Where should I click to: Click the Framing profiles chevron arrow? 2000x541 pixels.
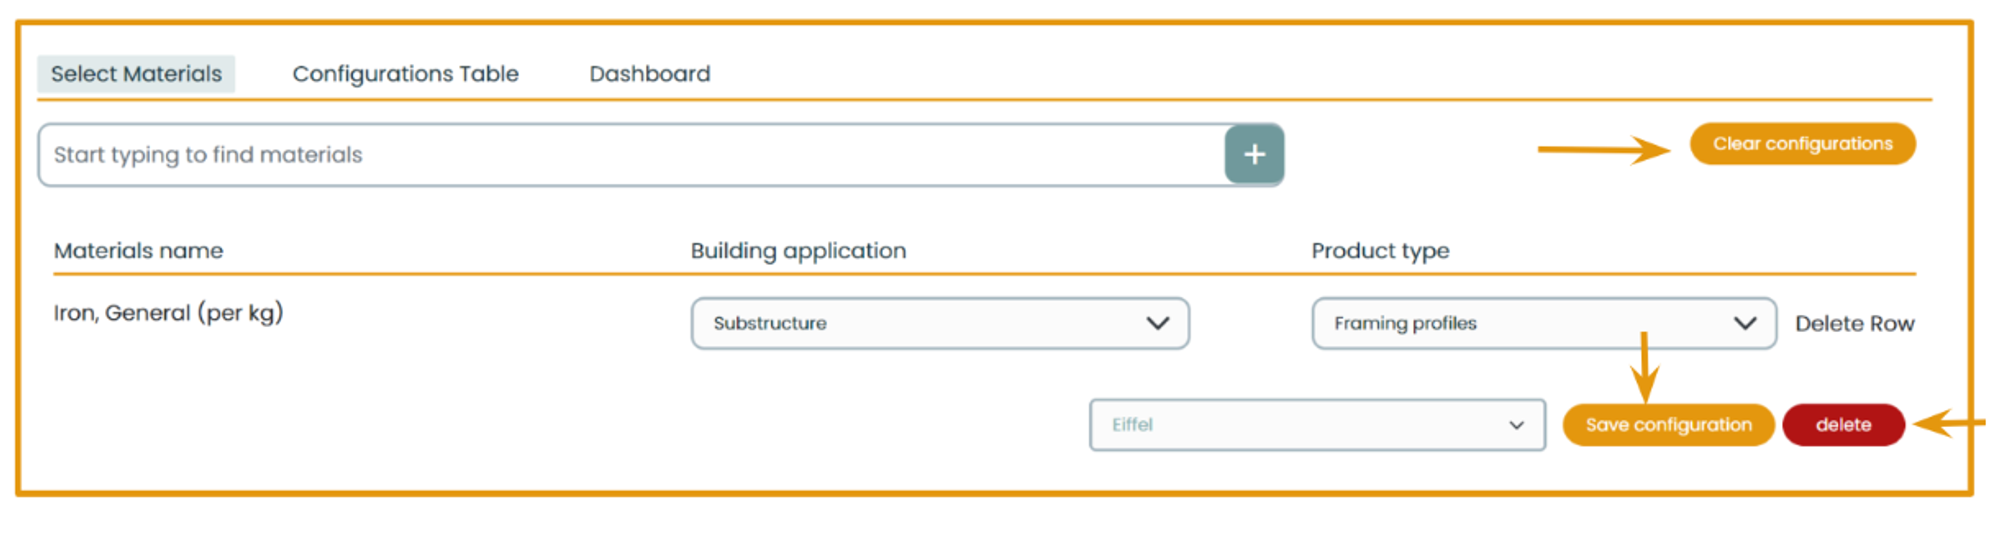tap(1744, 323)
